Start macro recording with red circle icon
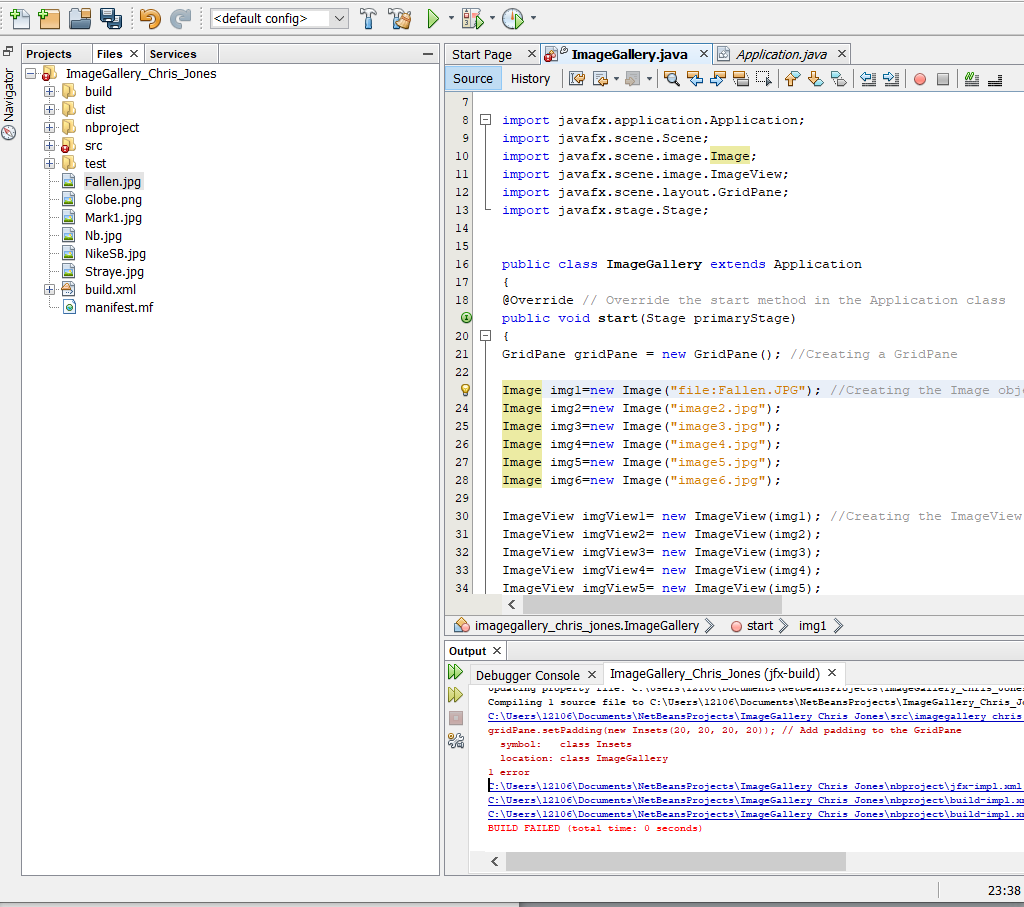Screen dimensions: 1024x907 coord(920,79)
